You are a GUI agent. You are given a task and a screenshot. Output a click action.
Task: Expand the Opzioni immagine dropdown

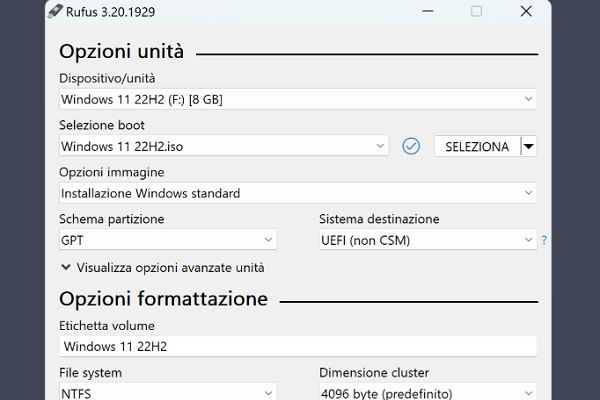coord(297,193)
